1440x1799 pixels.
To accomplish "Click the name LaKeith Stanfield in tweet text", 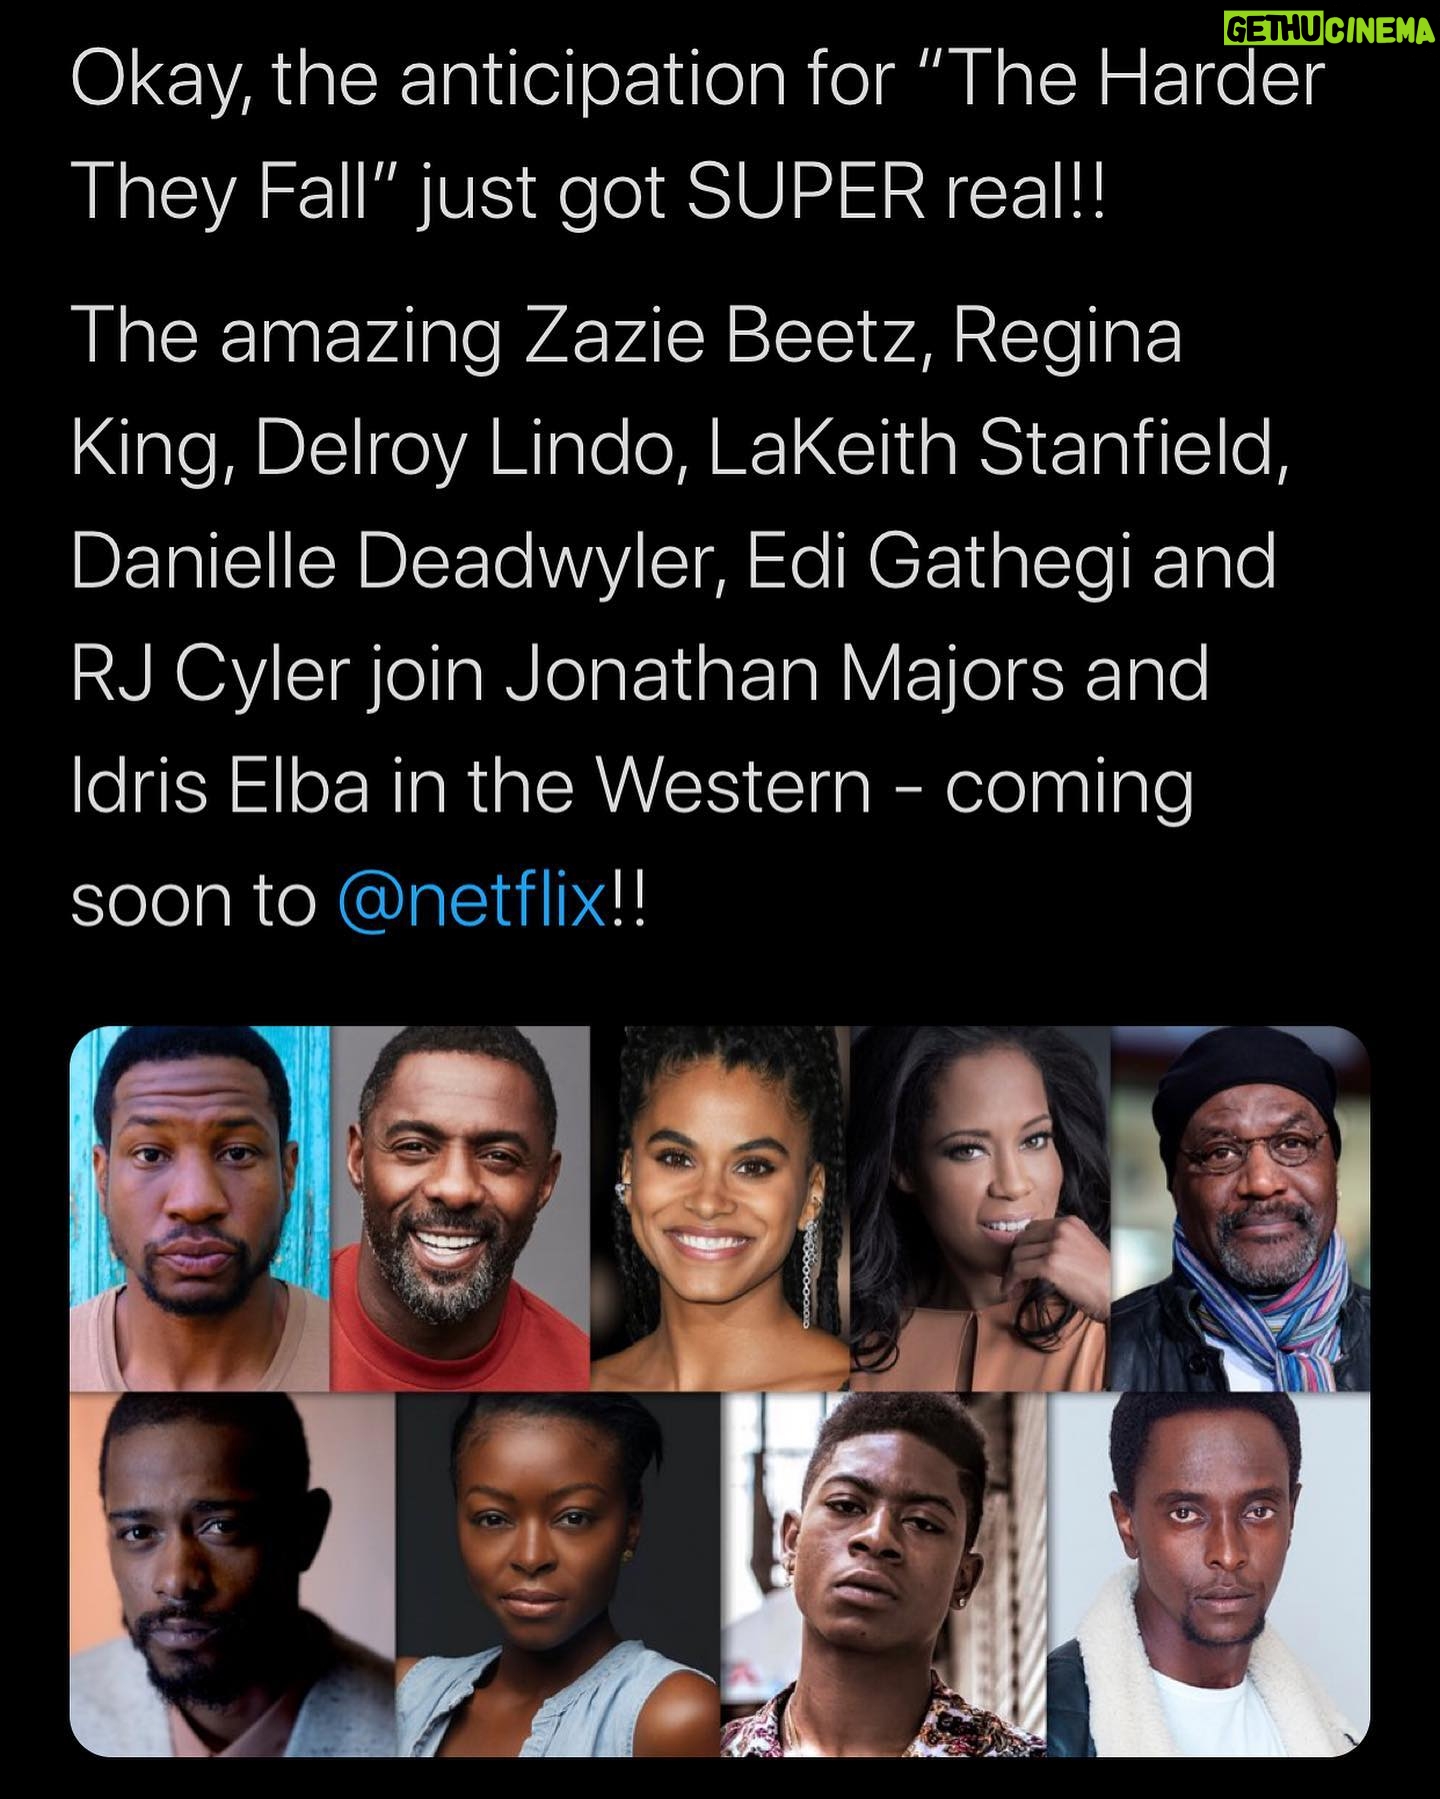I will [x=997, y=451].
